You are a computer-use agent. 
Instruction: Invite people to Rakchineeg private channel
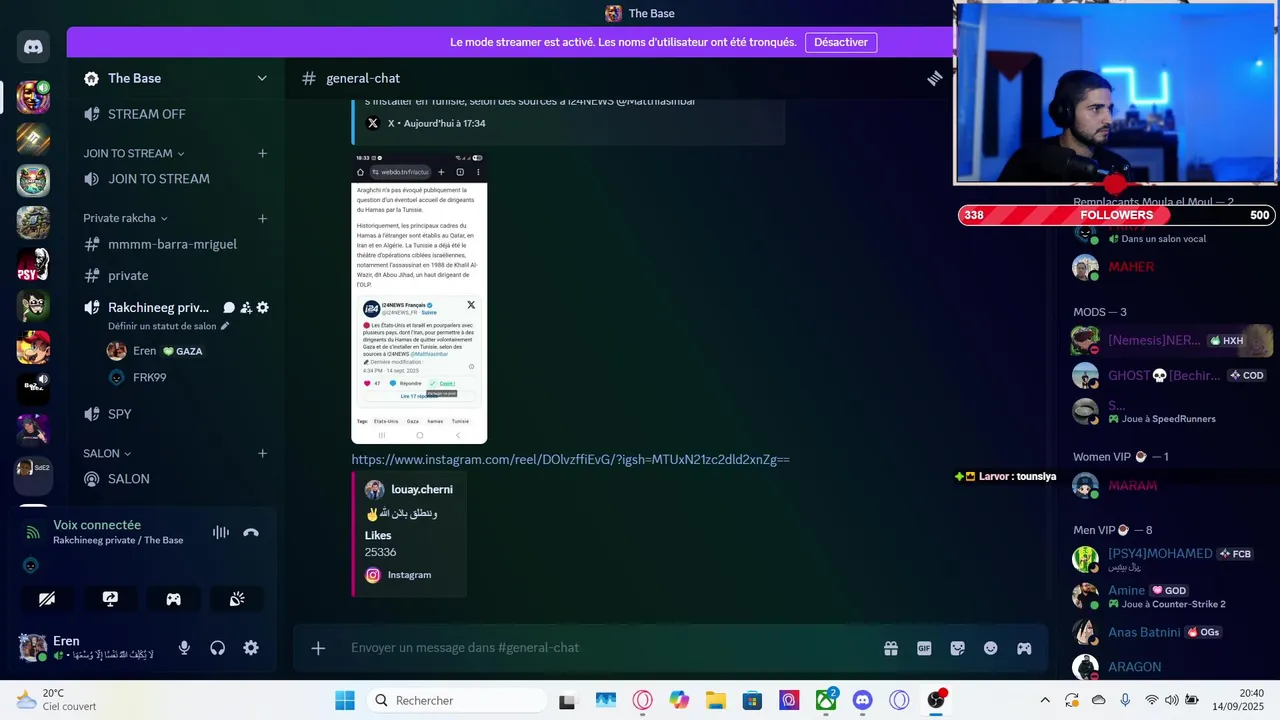point(246,308)
